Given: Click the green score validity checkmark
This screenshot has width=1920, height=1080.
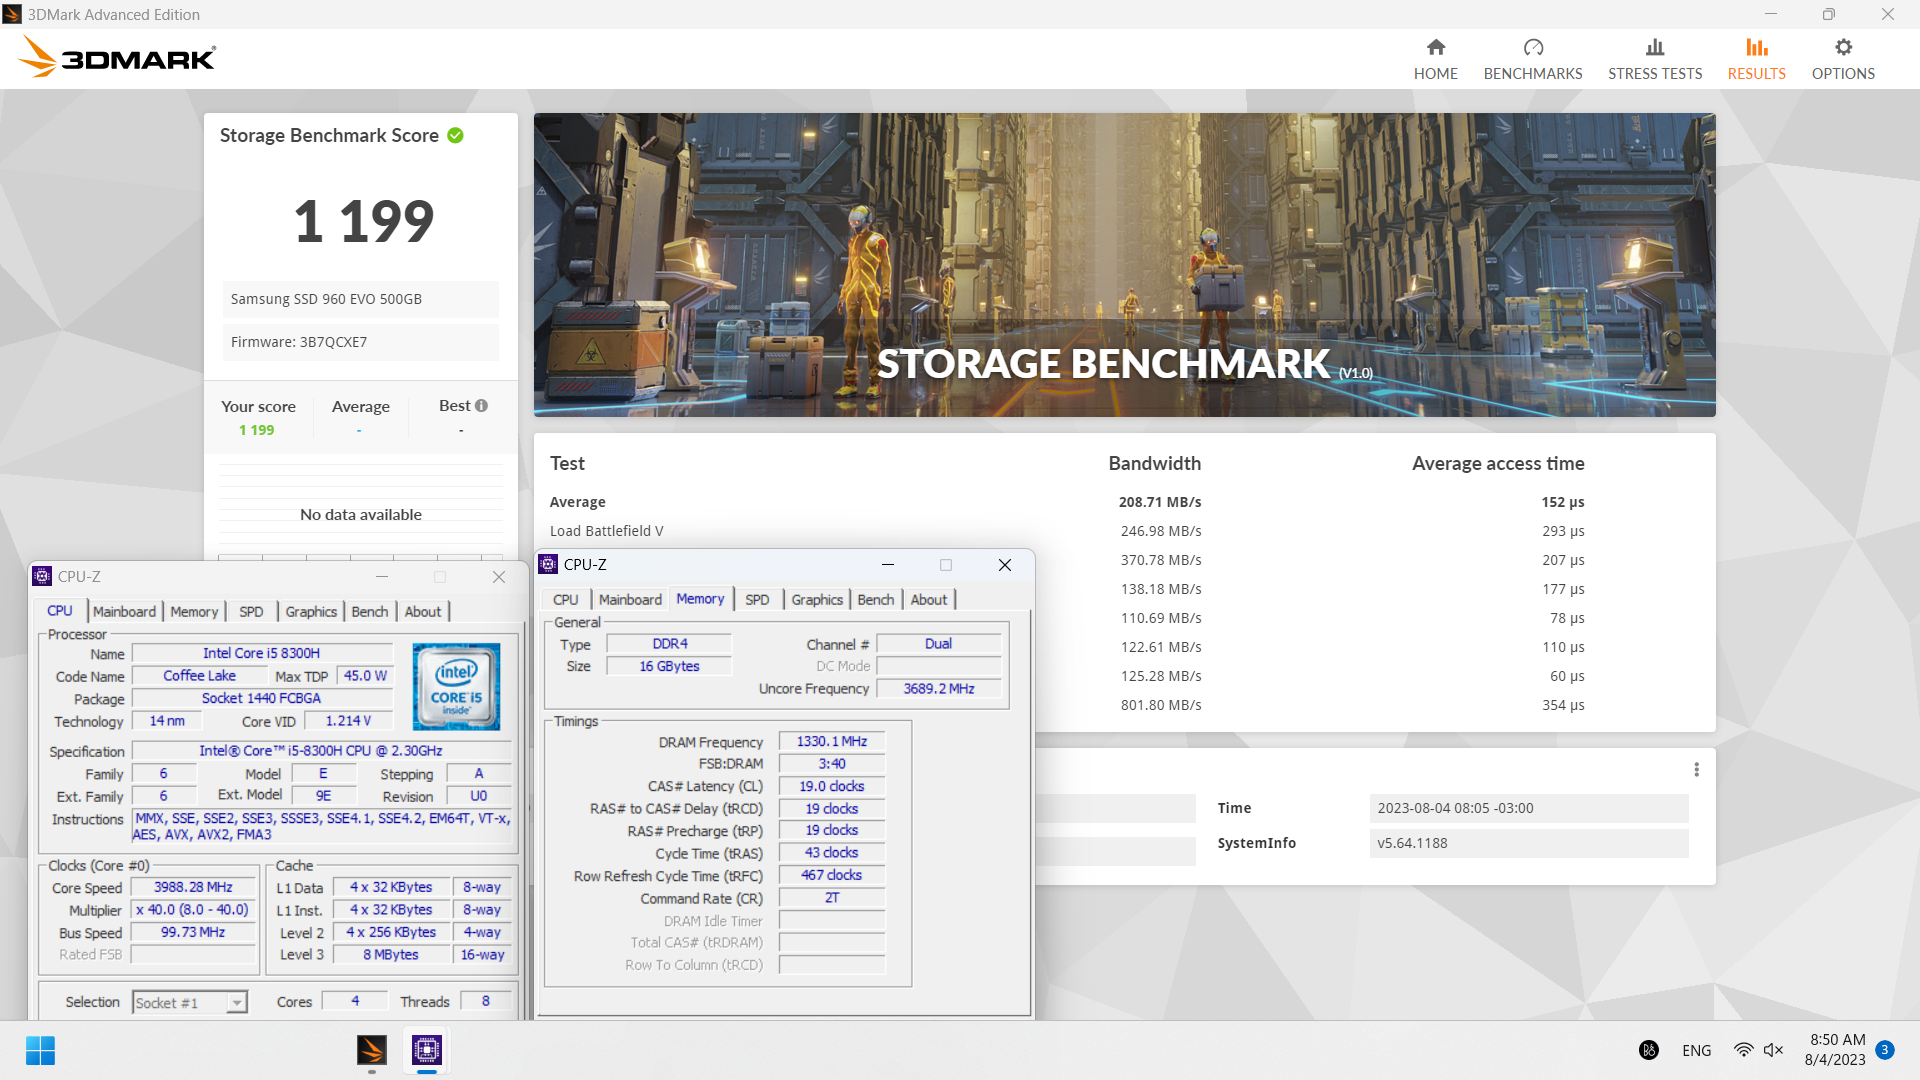Looking at the screenshot, I should 455,135.
